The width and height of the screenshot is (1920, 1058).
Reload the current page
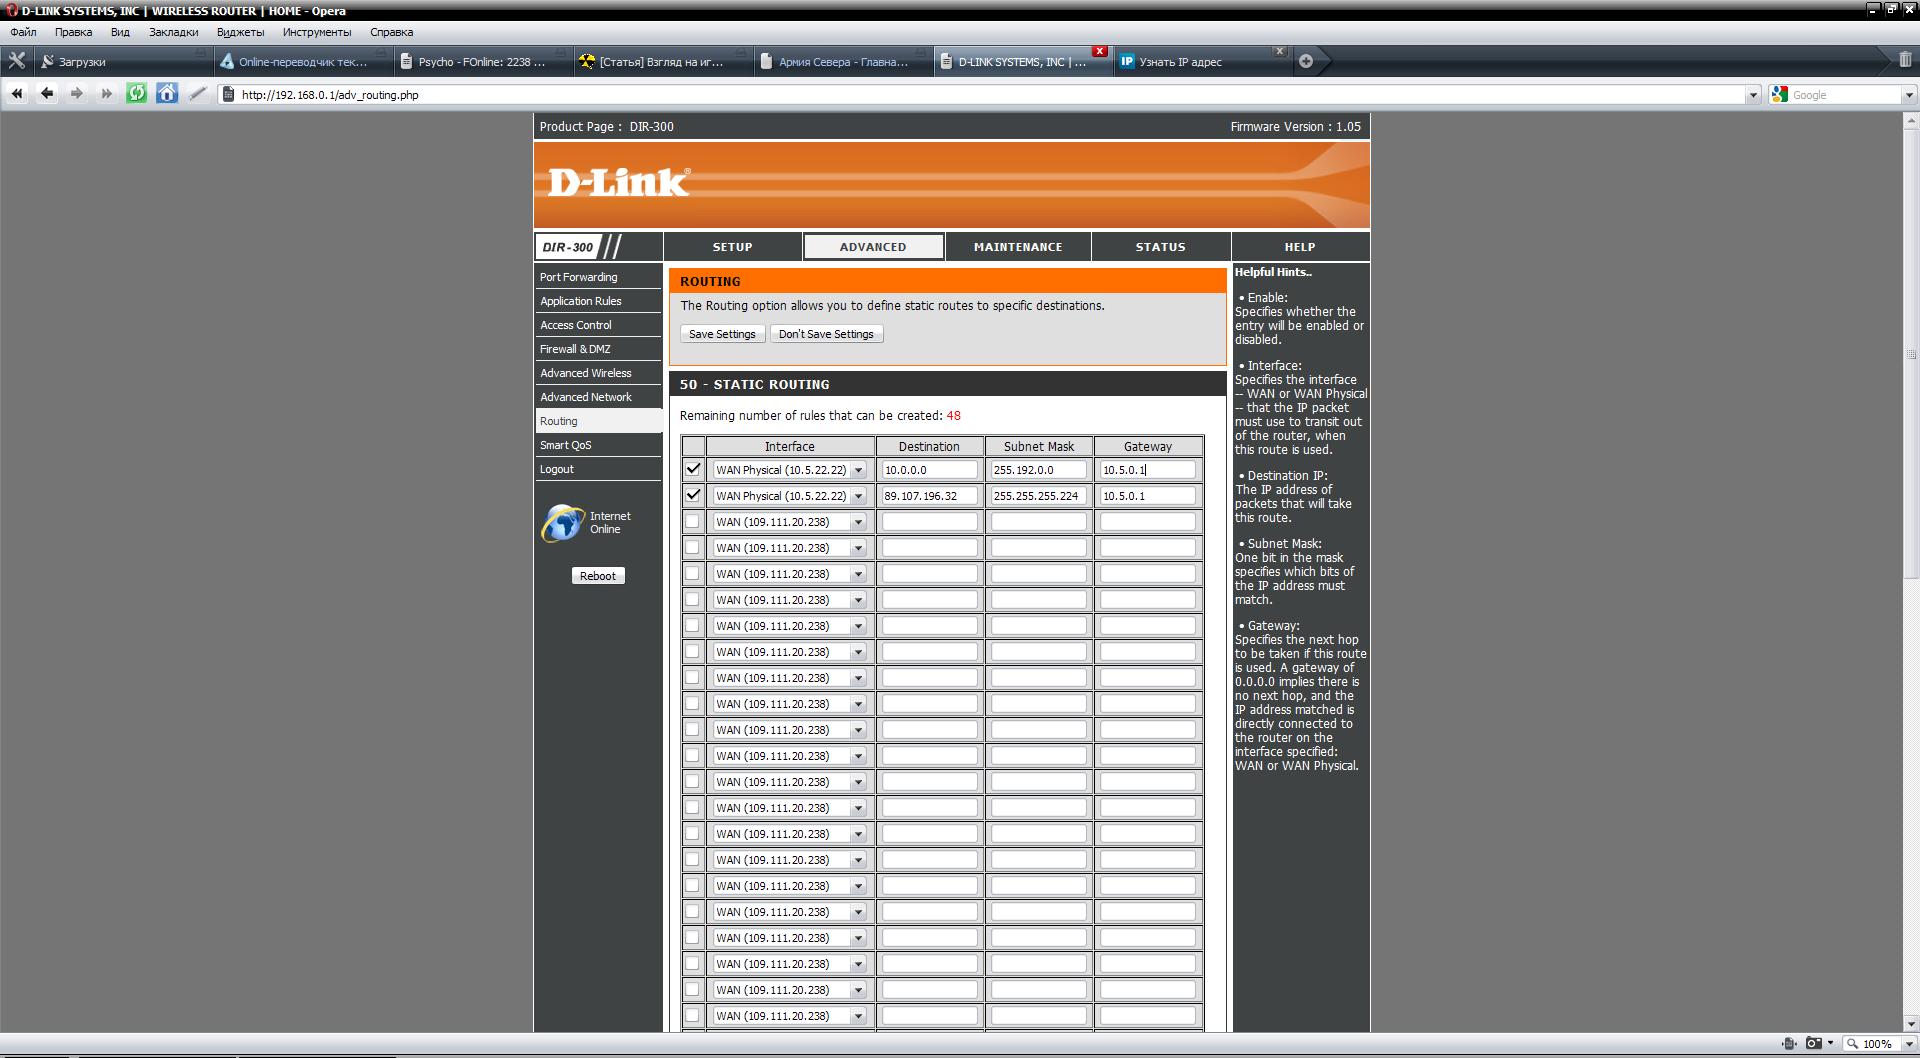point(137,94)
